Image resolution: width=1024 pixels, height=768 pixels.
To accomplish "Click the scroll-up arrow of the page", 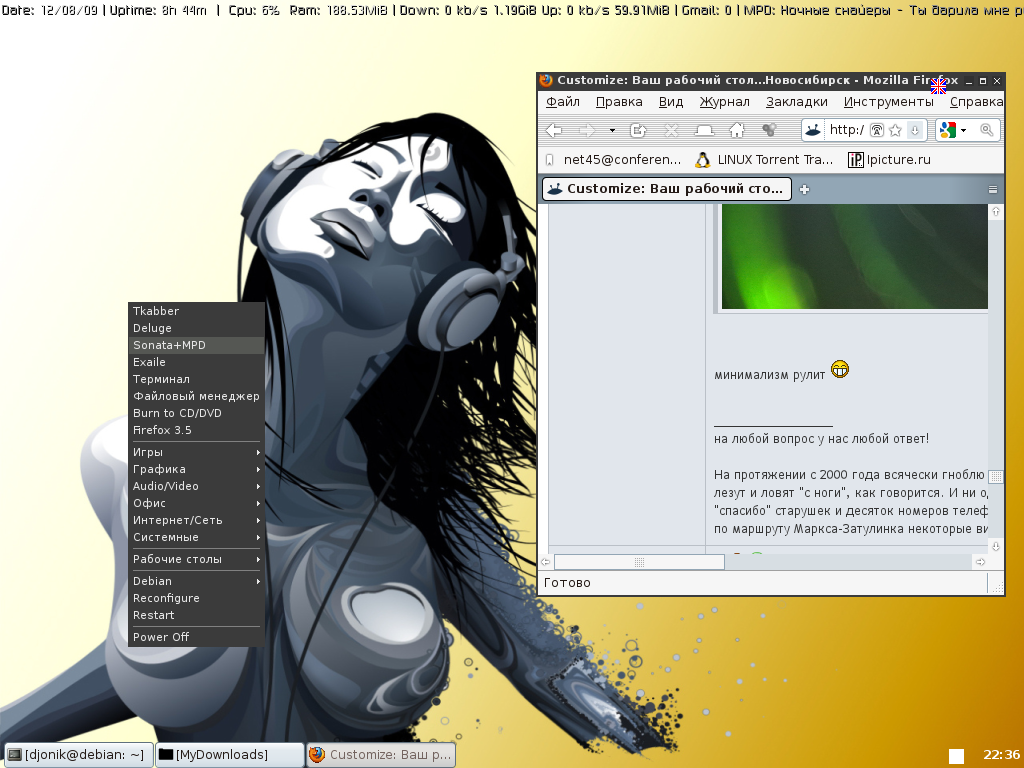I will [x=996, y=212].
